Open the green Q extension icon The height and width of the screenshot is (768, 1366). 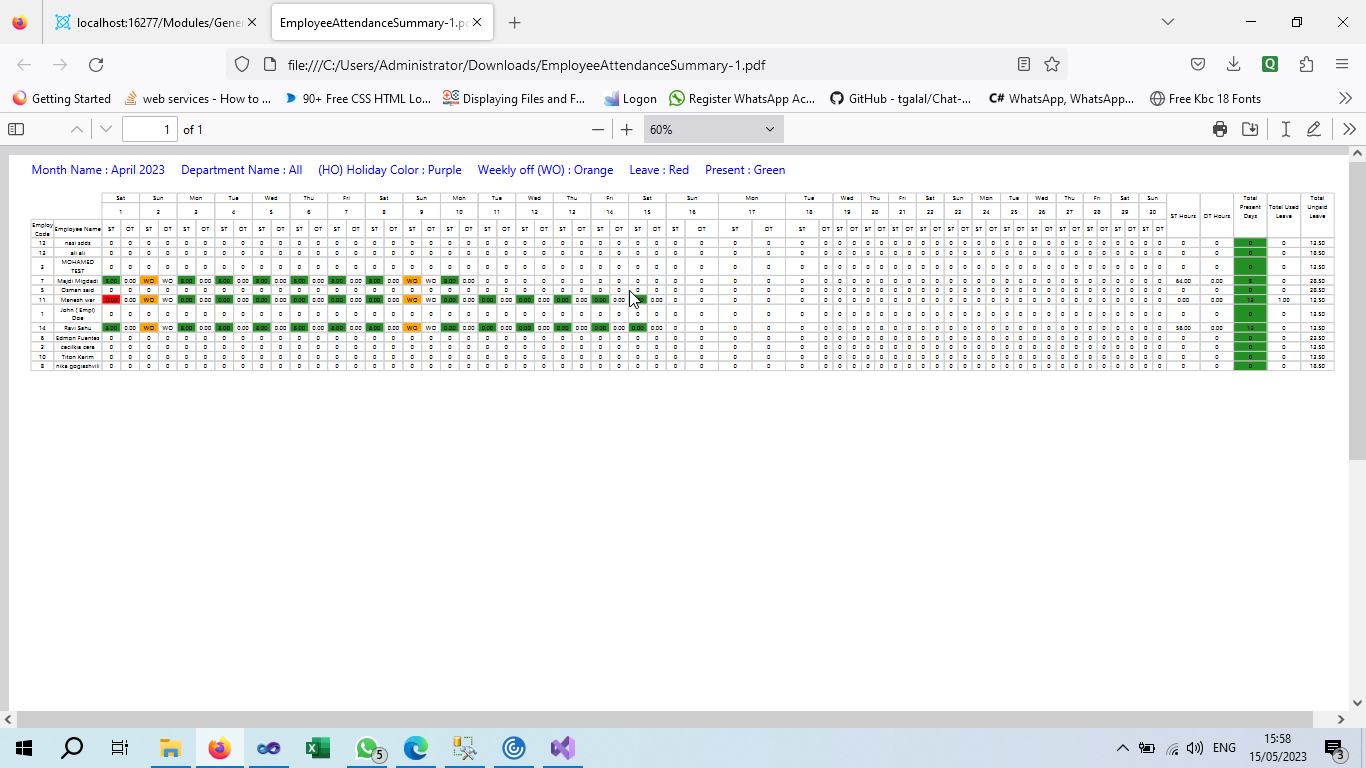(x=1270, y=65)
